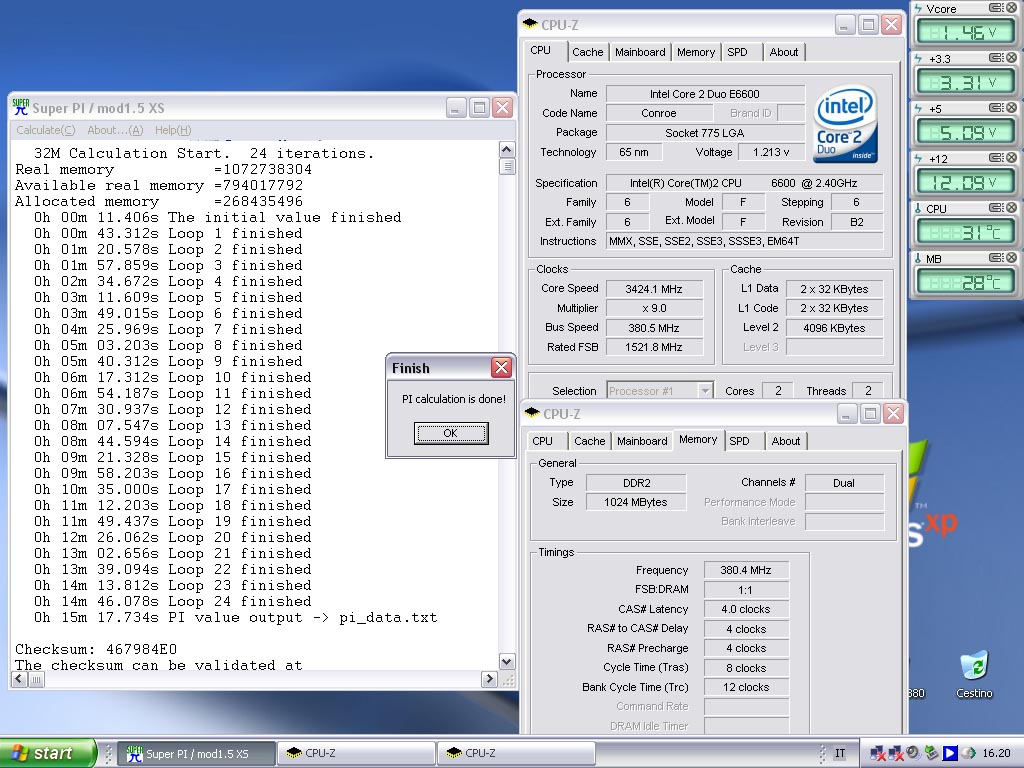
Task: Expand the Processor #1 selection dropdown
Action: (x=705, y=391)
